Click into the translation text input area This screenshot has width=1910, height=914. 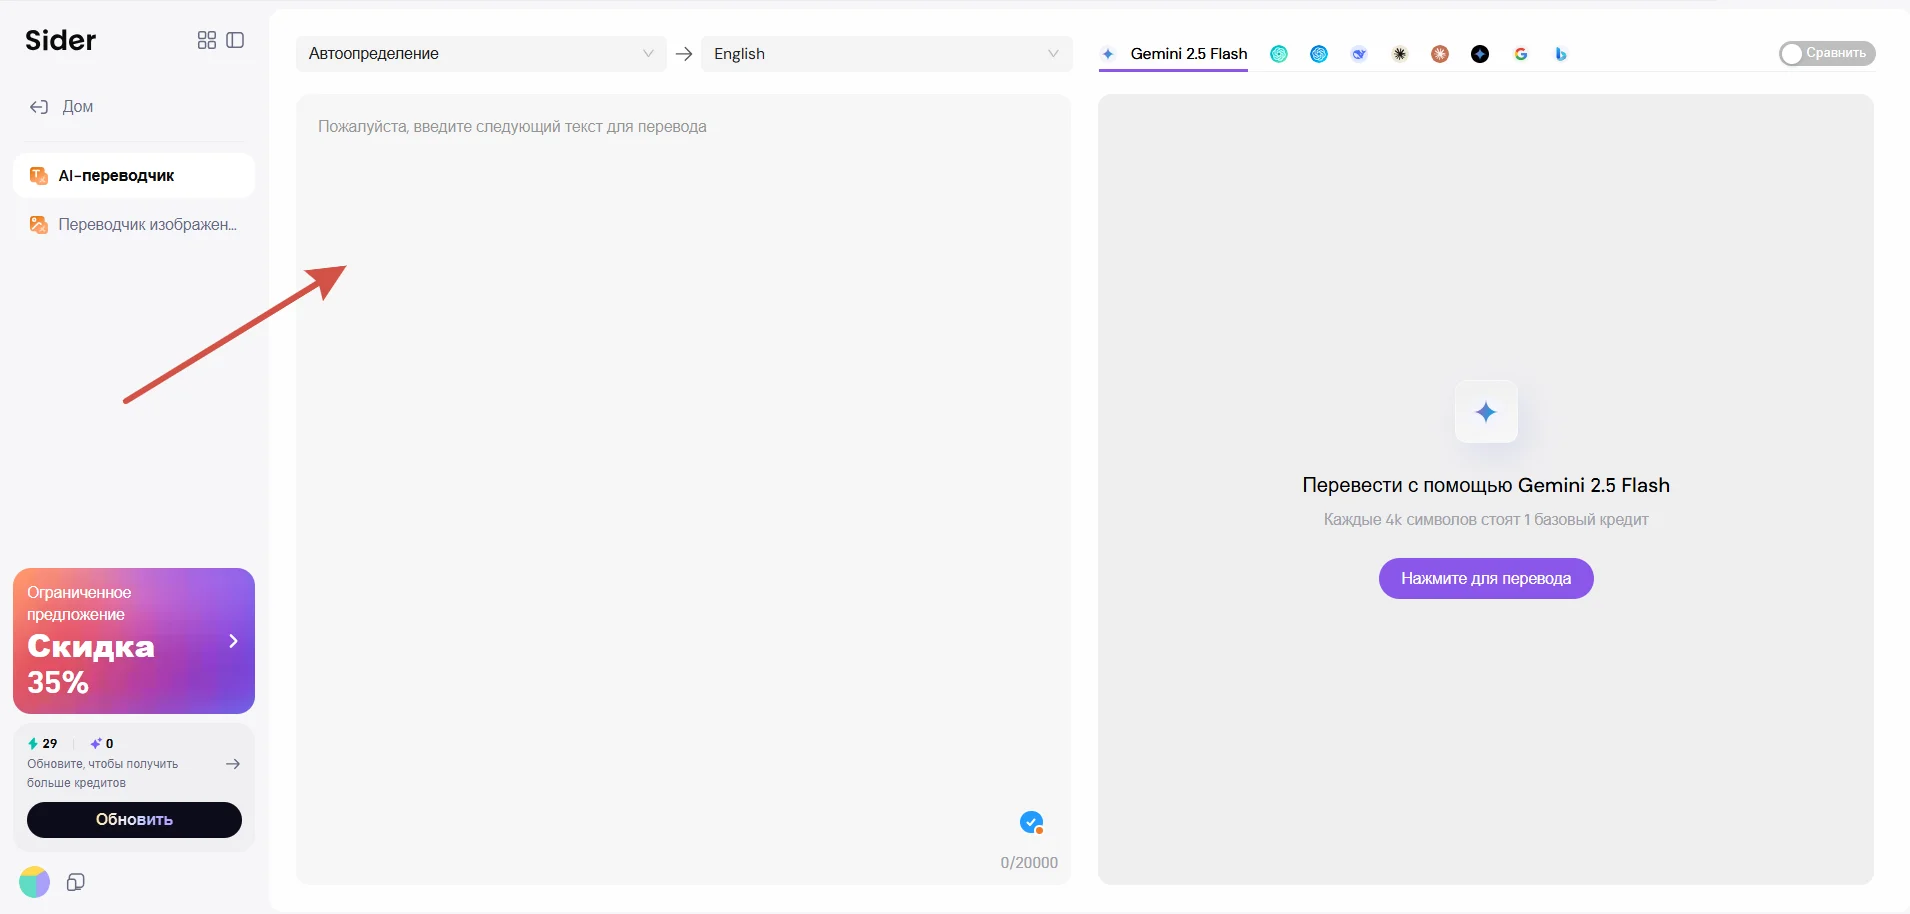click(x=683, y=489)
